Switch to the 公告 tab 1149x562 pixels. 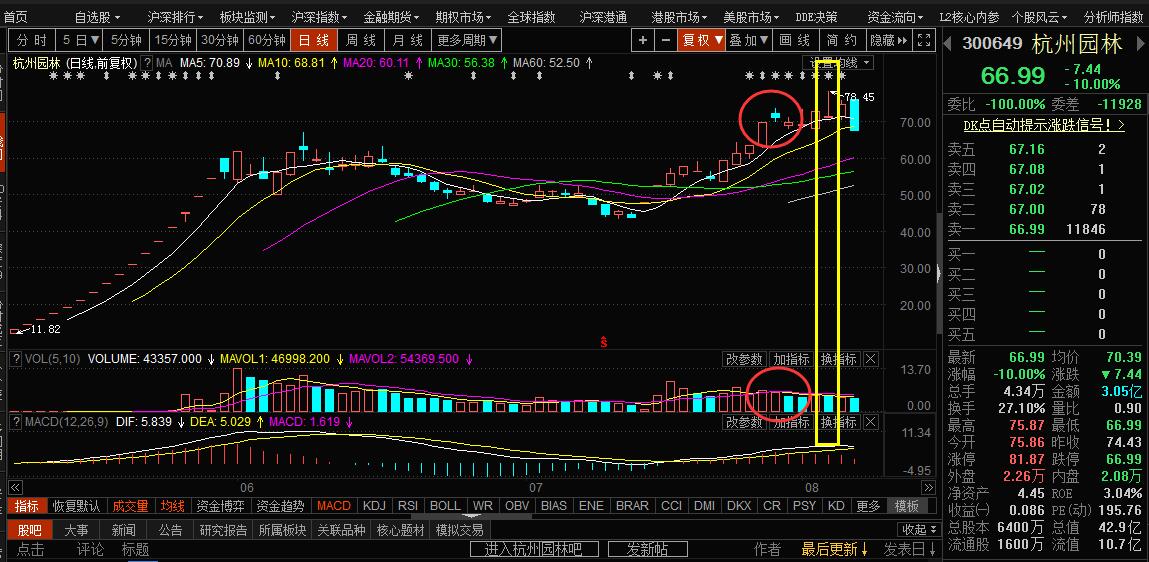click(171, 530)
